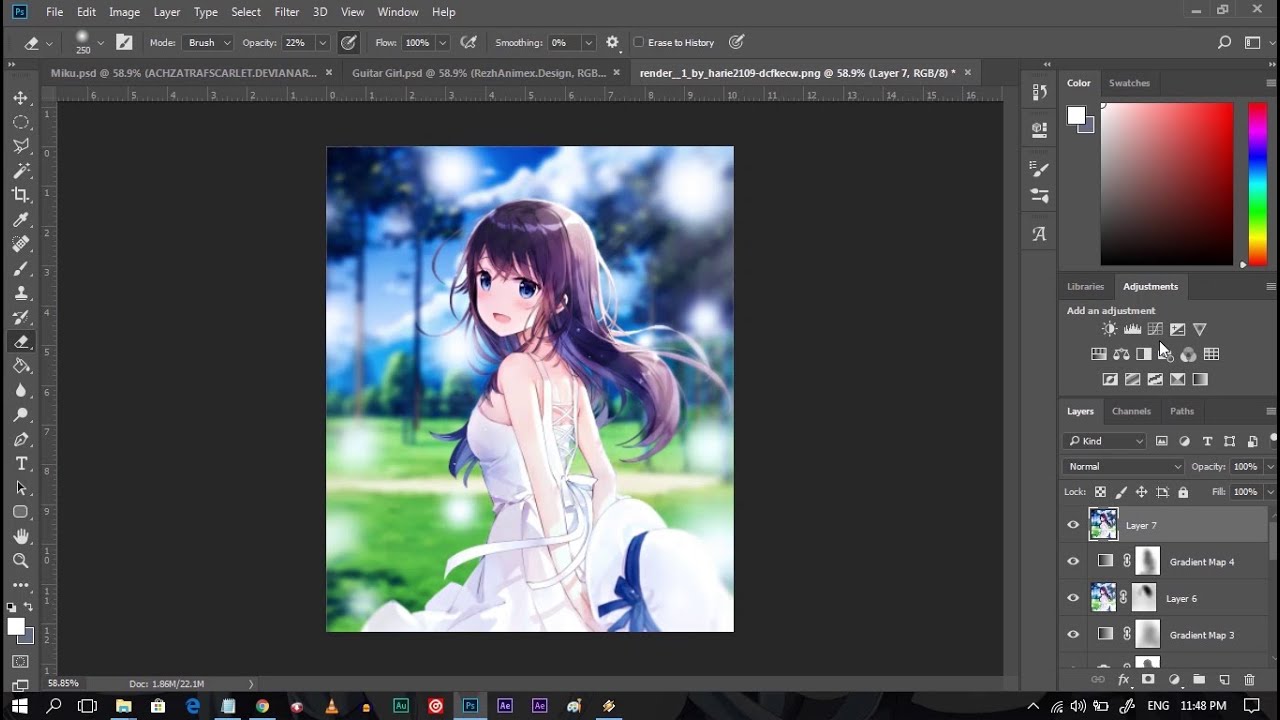Select the Brush tool
Image resolution: width=1280 pixels, height=720 pixels.
coord(20,269)
